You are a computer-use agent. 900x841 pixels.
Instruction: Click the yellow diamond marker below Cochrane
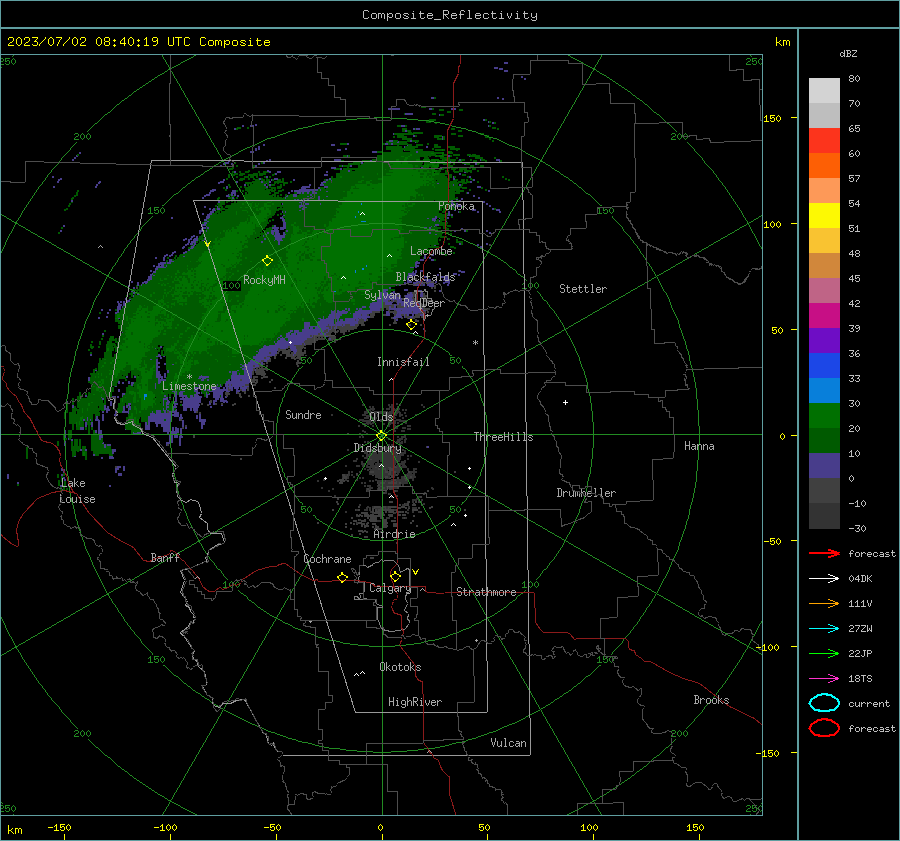tap(342, 577)
